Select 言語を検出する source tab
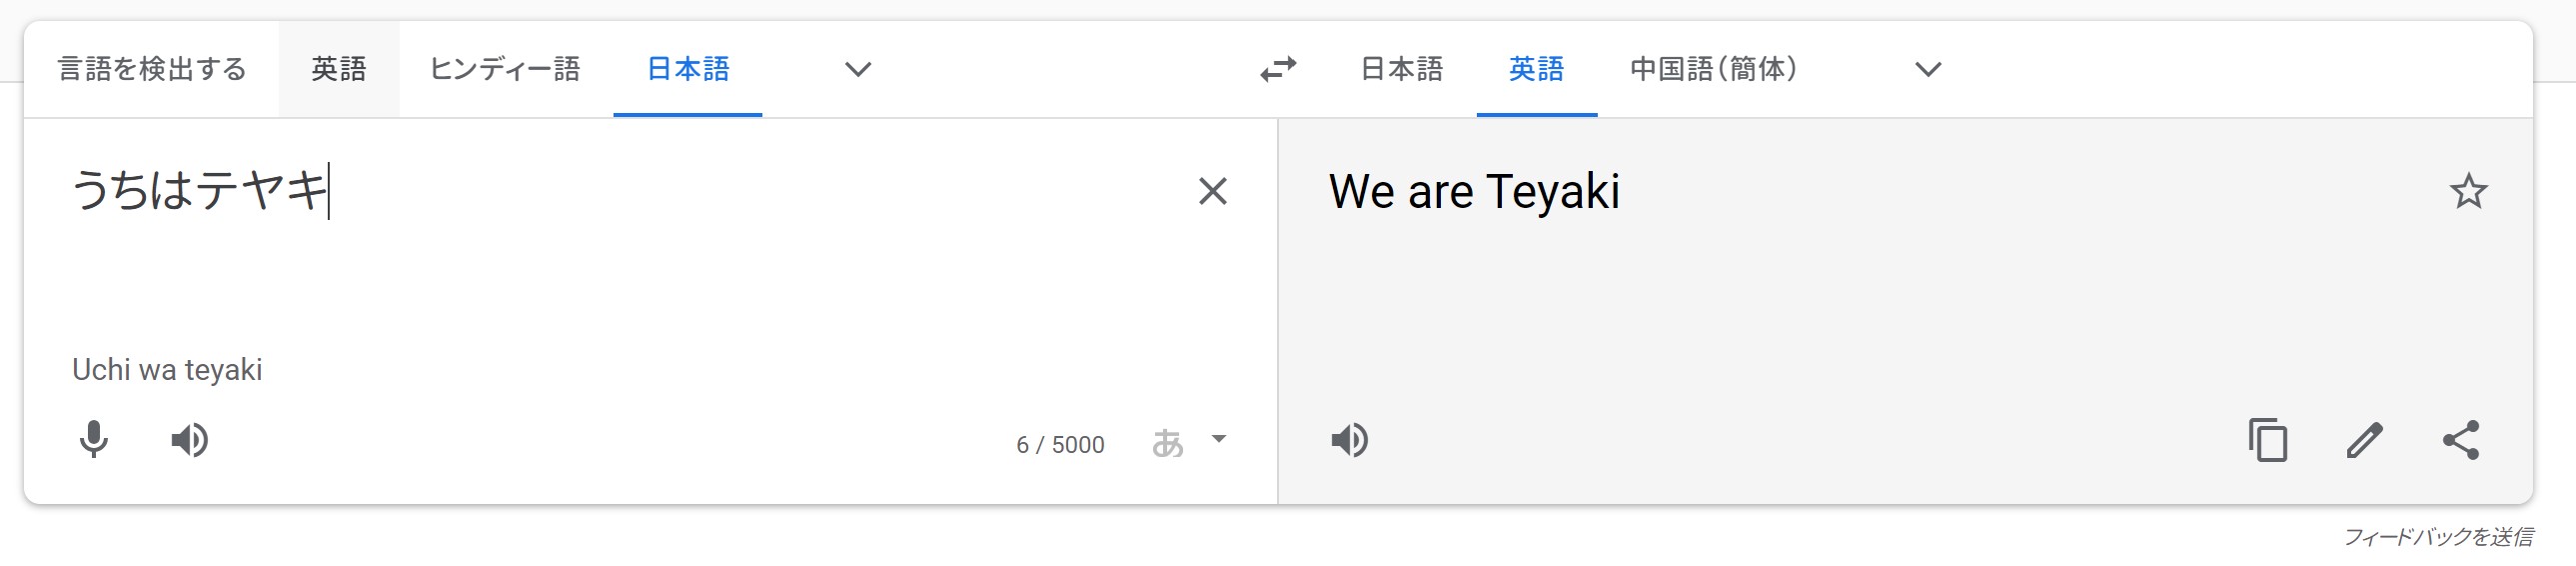The height and width of the screenshot is (566, 2576). tap(152, 69)
